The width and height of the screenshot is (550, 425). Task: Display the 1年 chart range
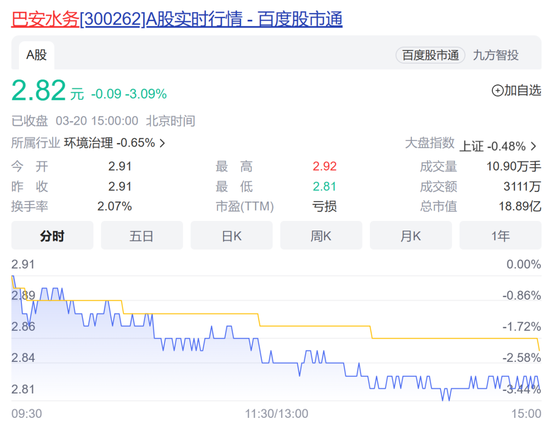[x=500, y=235]
